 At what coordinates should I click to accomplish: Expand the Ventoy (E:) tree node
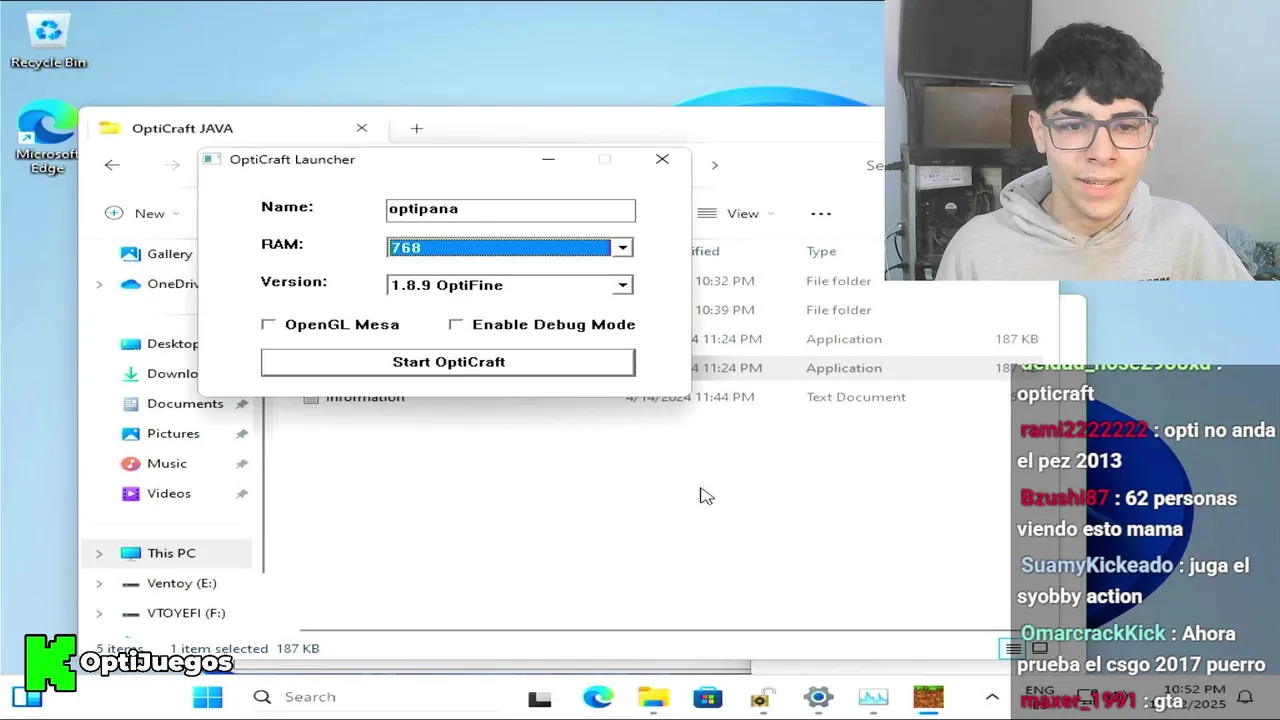pos(99,583)
